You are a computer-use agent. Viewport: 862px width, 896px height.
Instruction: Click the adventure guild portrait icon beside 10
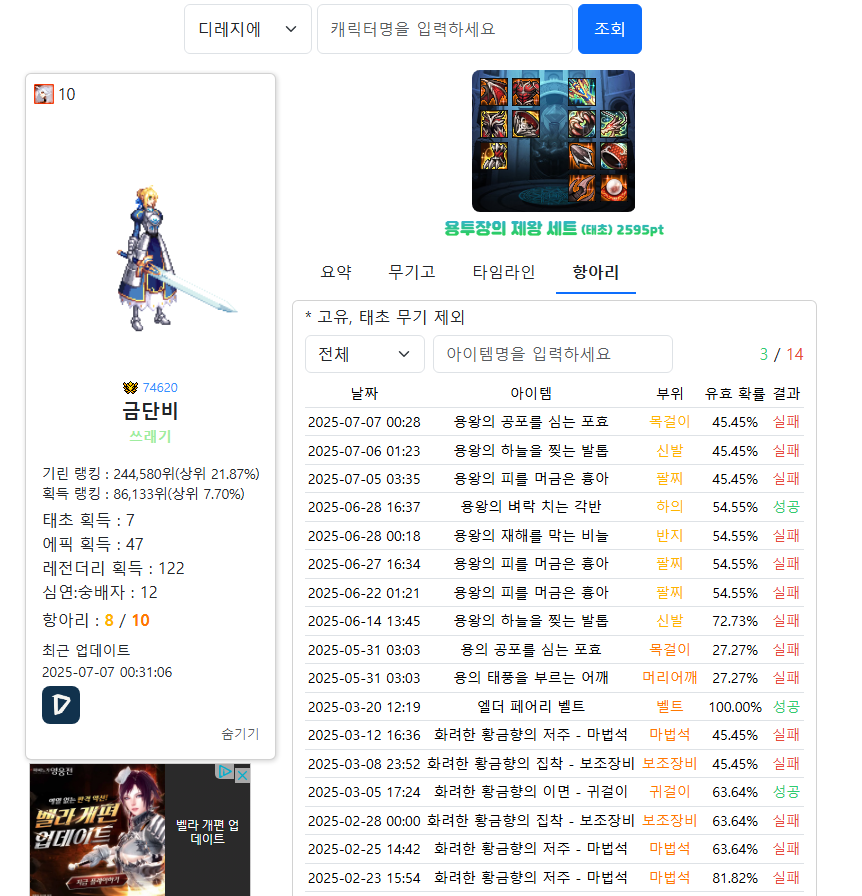point(44,94)
